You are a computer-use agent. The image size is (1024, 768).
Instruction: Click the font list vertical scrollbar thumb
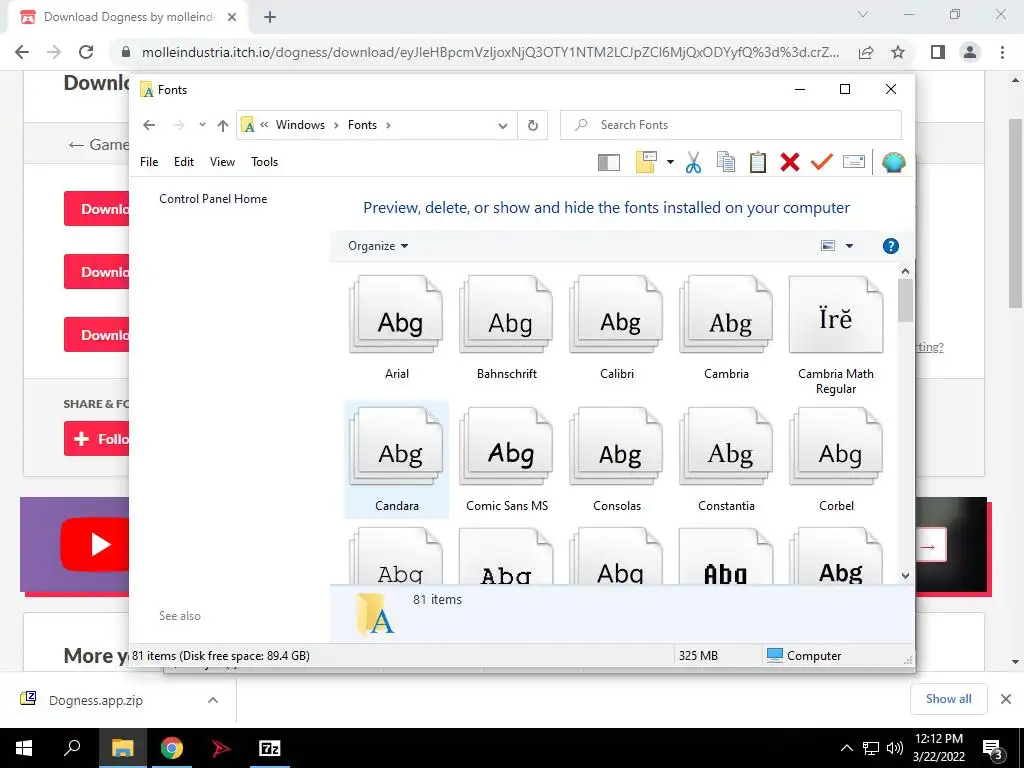tap(905, 300)
